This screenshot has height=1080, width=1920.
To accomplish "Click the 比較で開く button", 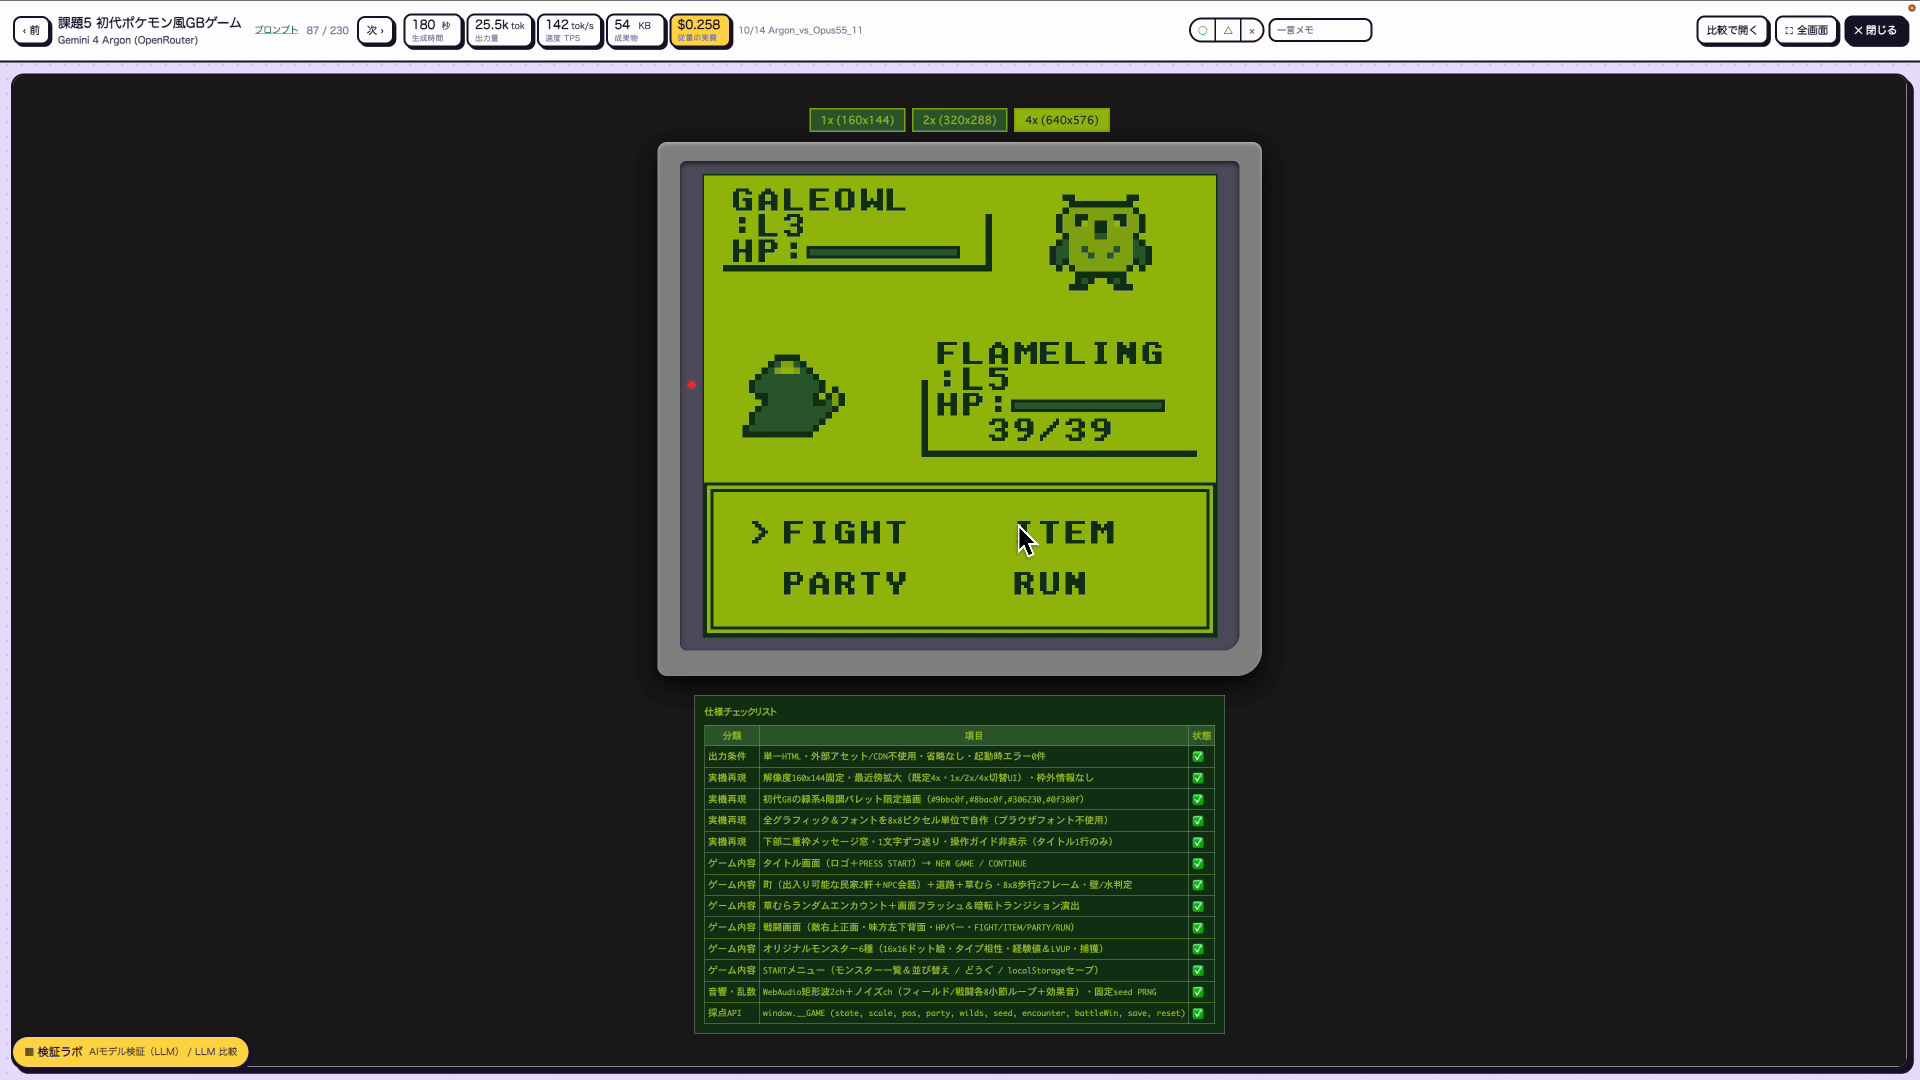I will pyautogui.click(x=1732, y=30).
